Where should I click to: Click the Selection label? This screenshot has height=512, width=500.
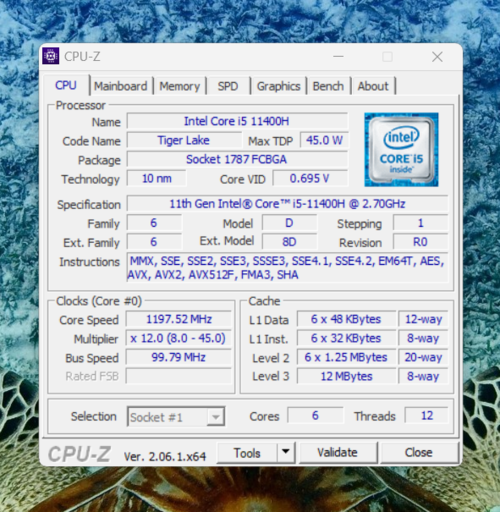click(x=94, y=416)
